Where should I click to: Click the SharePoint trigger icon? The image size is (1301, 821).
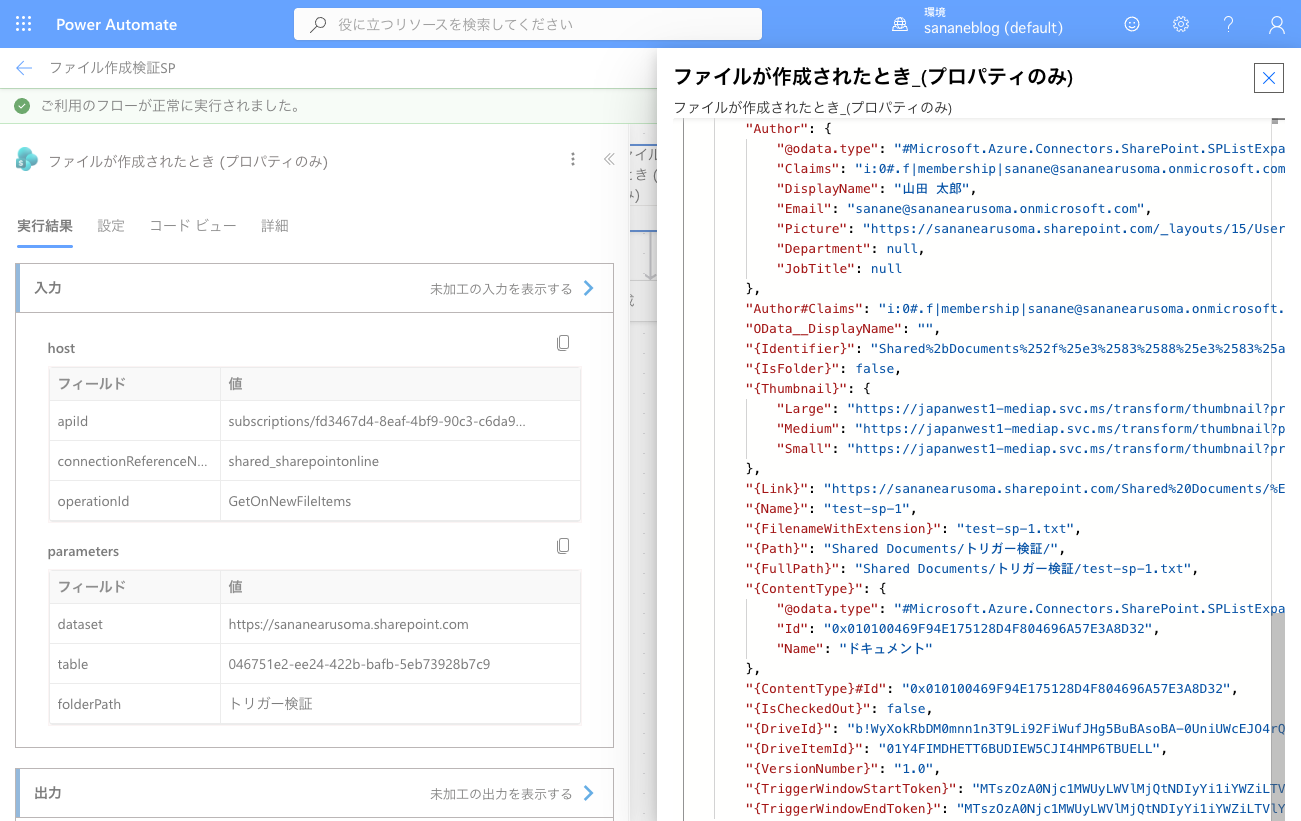[x=27, y=160]
